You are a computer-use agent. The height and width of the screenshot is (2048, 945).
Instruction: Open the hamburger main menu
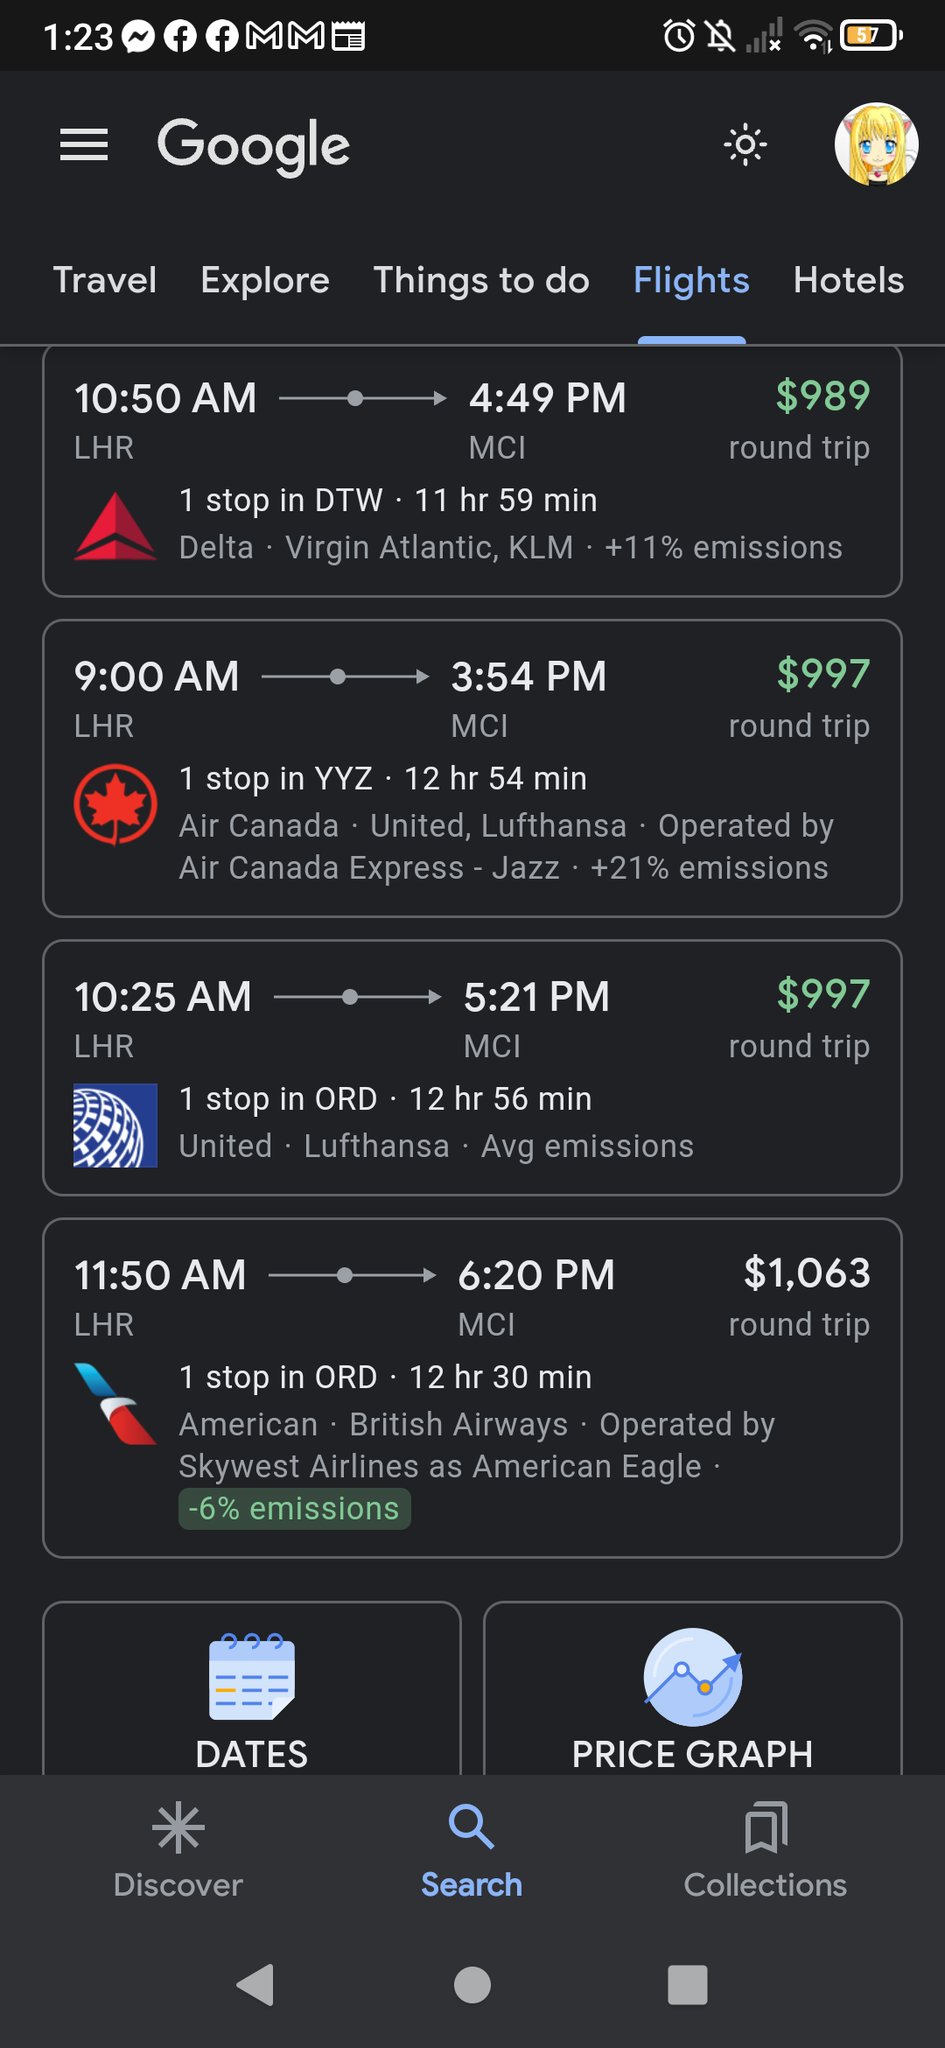tap(84, 146)
